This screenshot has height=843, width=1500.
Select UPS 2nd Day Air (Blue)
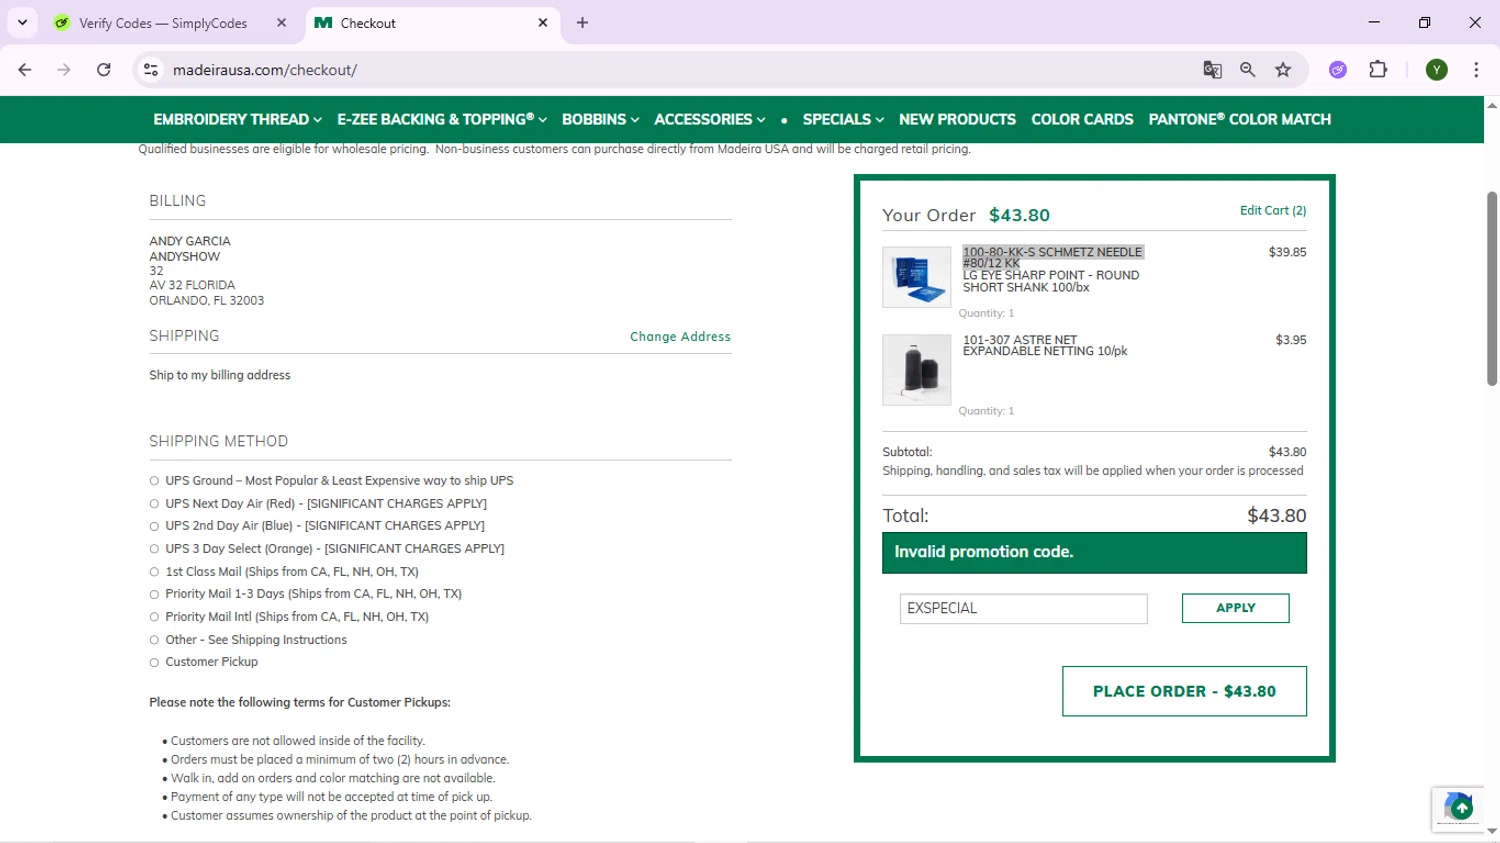(x=154, y=526)
